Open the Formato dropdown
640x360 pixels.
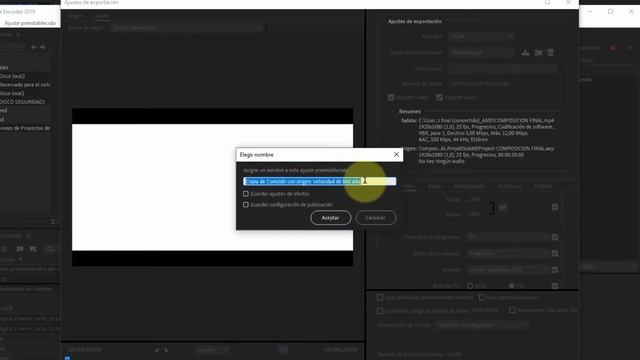(481, 36)
